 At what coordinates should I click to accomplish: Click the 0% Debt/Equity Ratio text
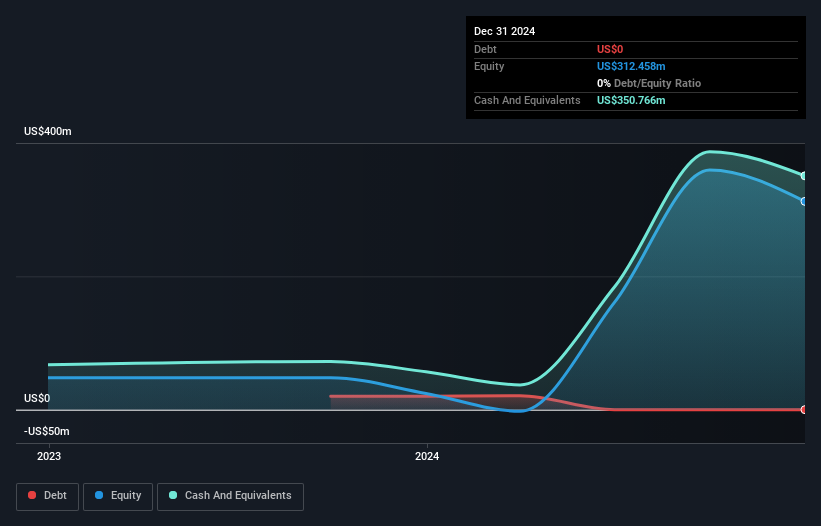point(649,83)
